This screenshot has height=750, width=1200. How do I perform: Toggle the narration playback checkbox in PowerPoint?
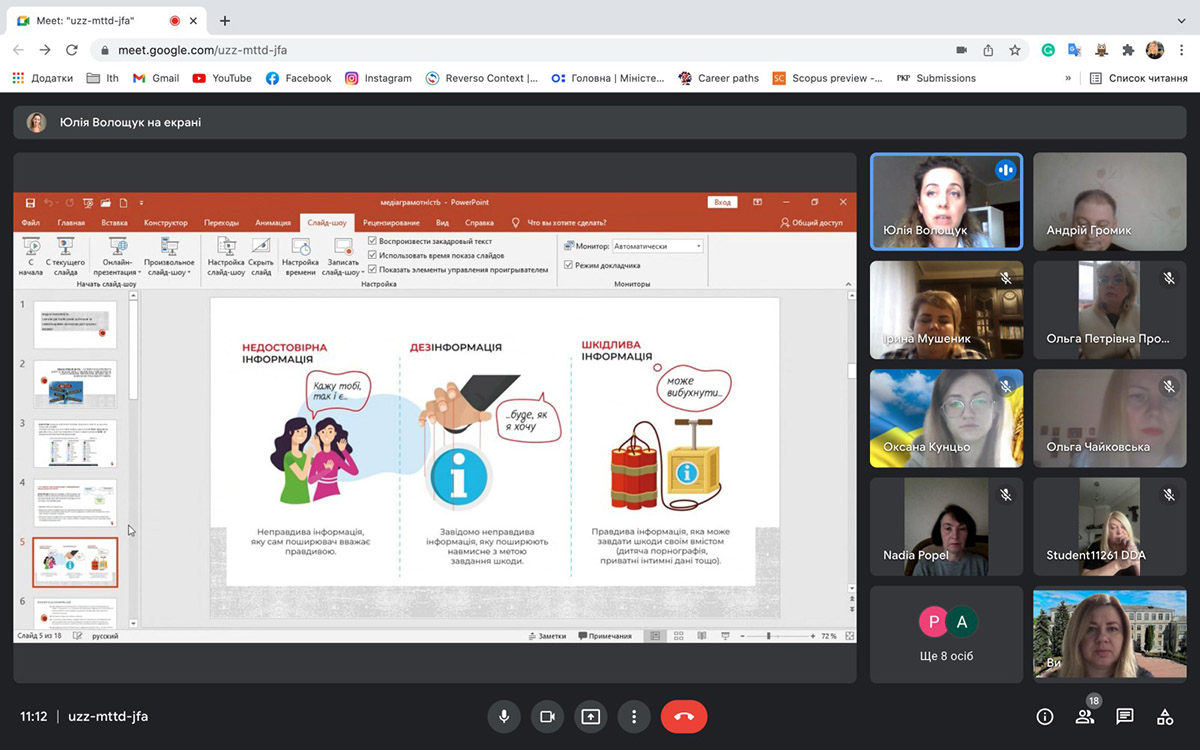click(x=373, y=241)
